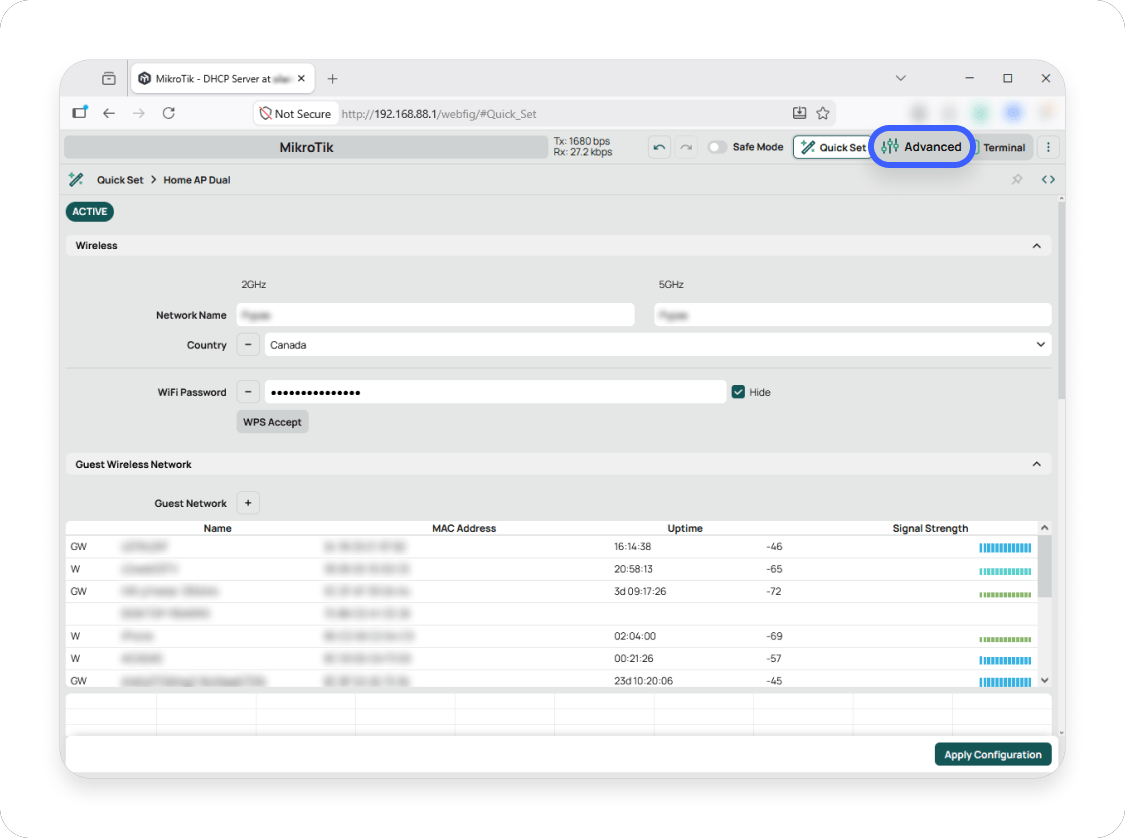This screenshot has height=838, width=1125.
Task: Click the -46 signal value
Action: click(774, 547)
